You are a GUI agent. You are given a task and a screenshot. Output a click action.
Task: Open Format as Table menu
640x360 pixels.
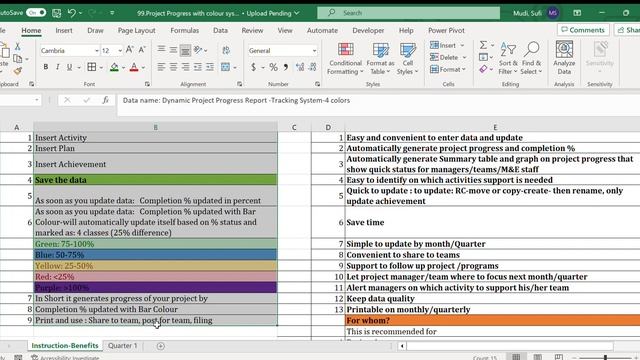pyautogui.click(x=380, y=59)
